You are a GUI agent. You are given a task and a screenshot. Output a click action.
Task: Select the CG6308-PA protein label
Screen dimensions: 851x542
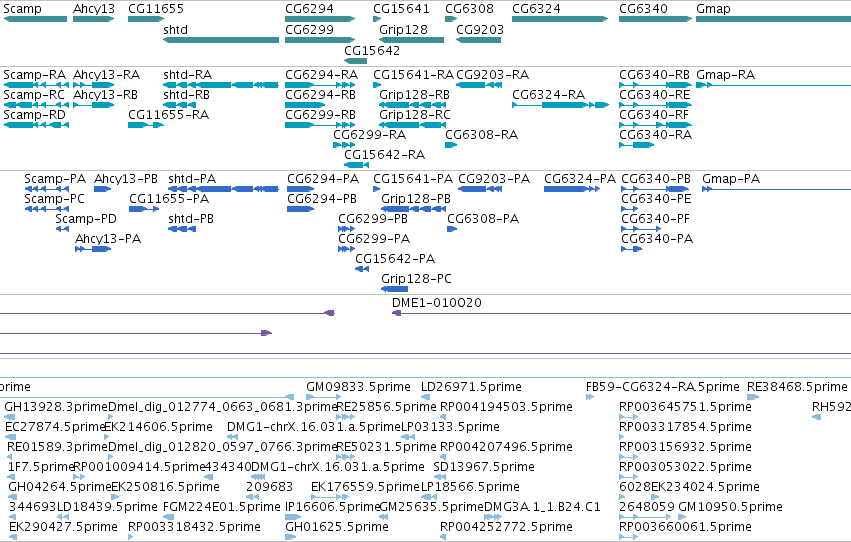coord(483,219)
